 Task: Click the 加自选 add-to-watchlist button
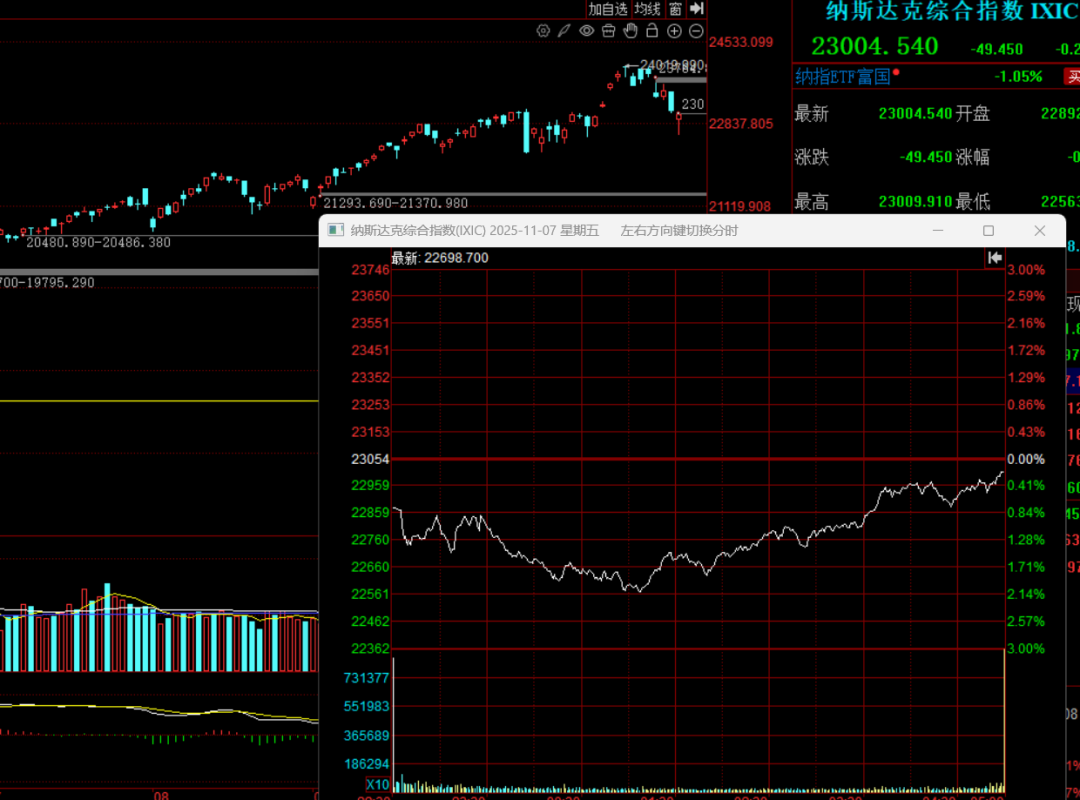click(608, 9)
